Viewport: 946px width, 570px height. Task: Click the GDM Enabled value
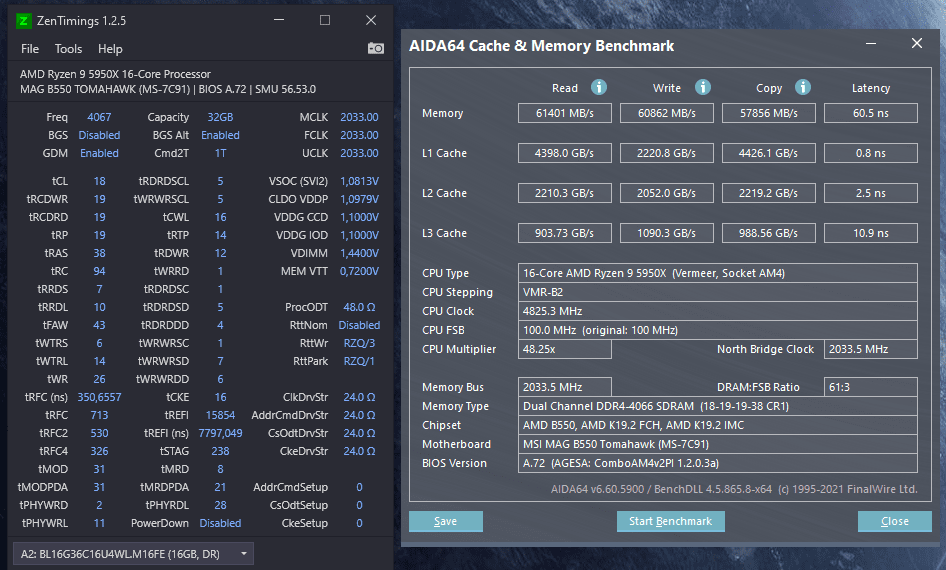[x=99, y=153]
